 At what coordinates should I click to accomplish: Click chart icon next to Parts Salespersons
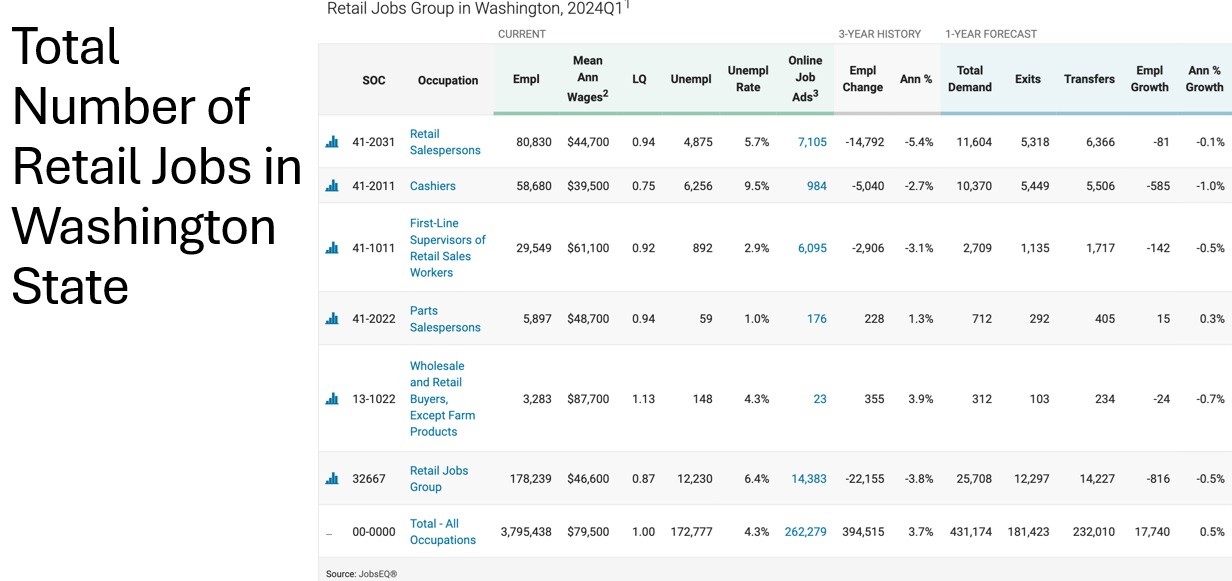click(332, 319)
